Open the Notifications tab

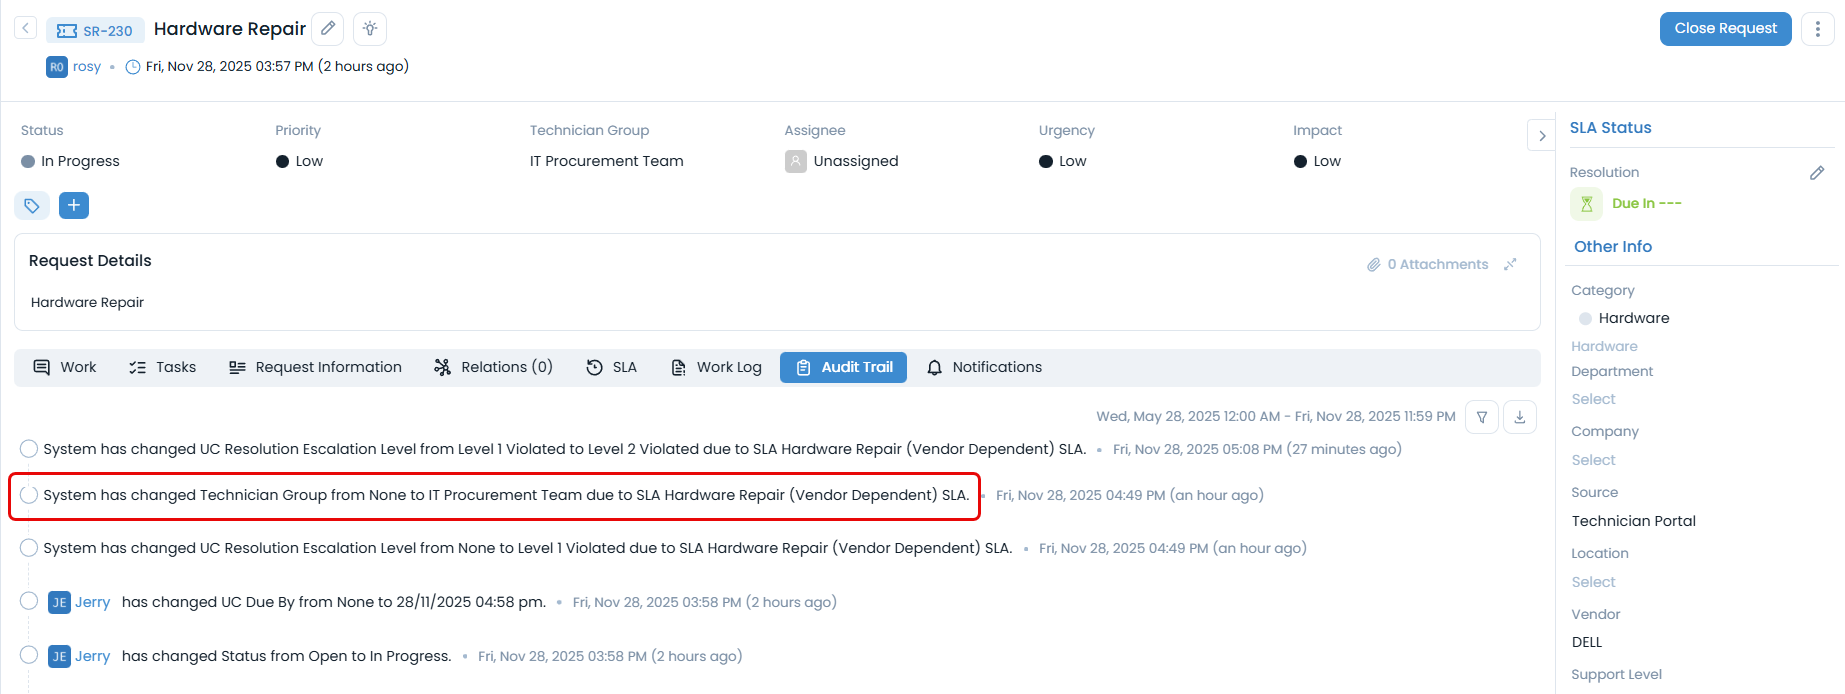tap(984, 367)
